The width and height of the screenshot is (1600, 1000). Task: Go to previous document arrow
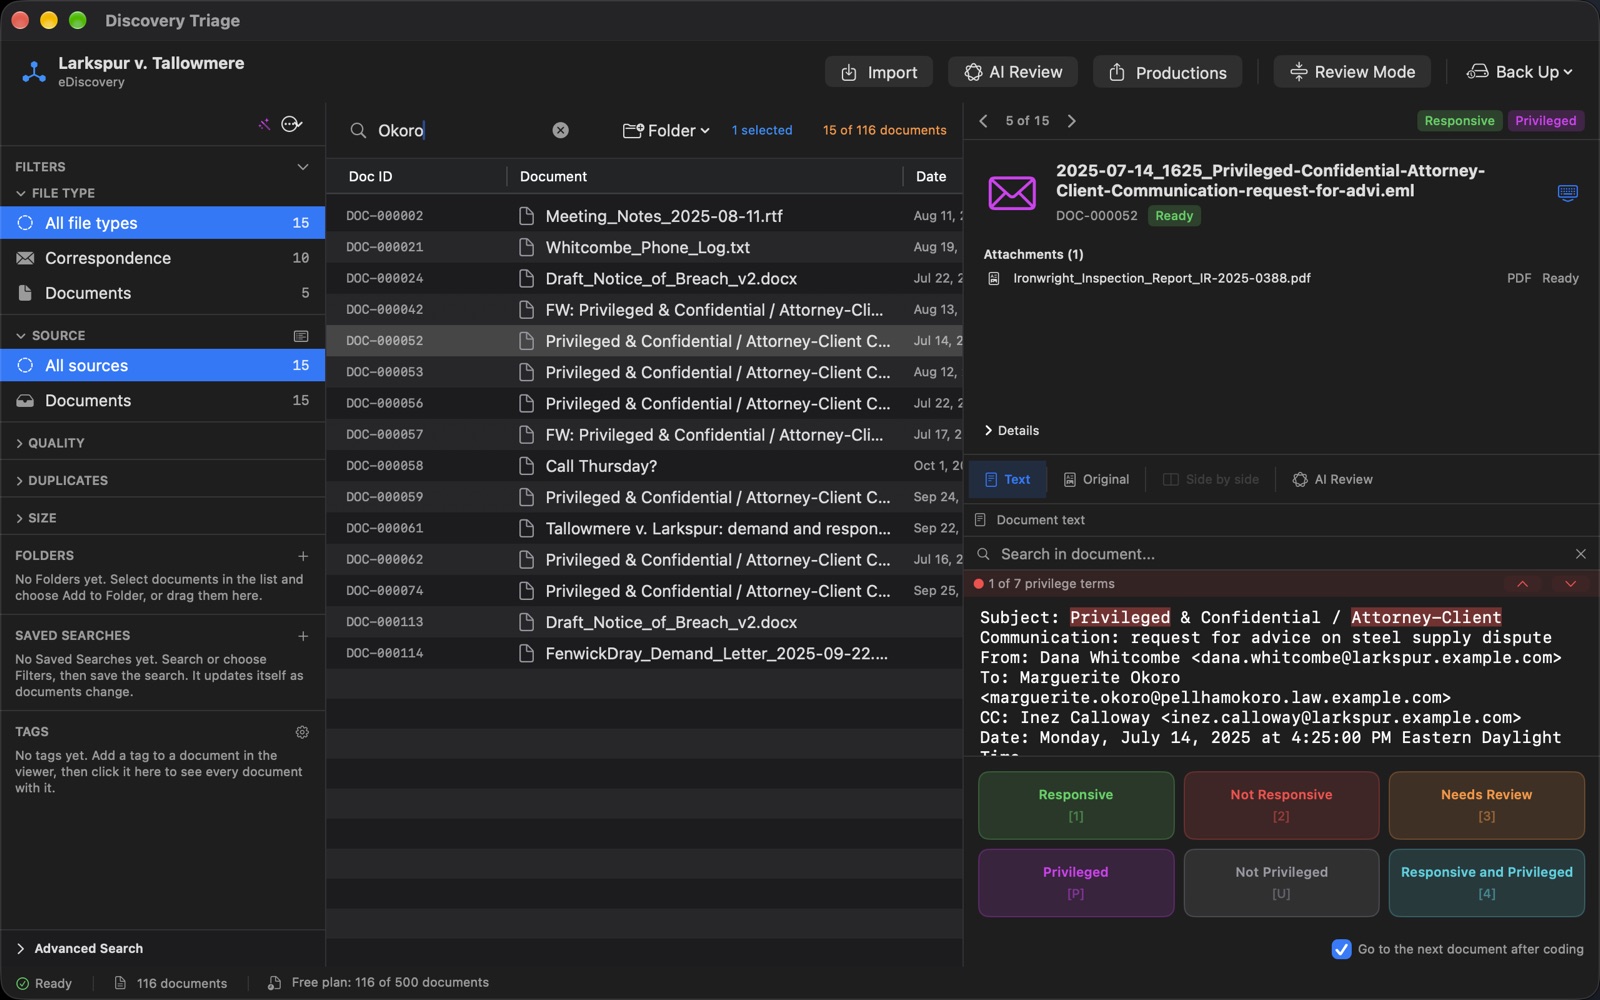[x=983, y=121]
